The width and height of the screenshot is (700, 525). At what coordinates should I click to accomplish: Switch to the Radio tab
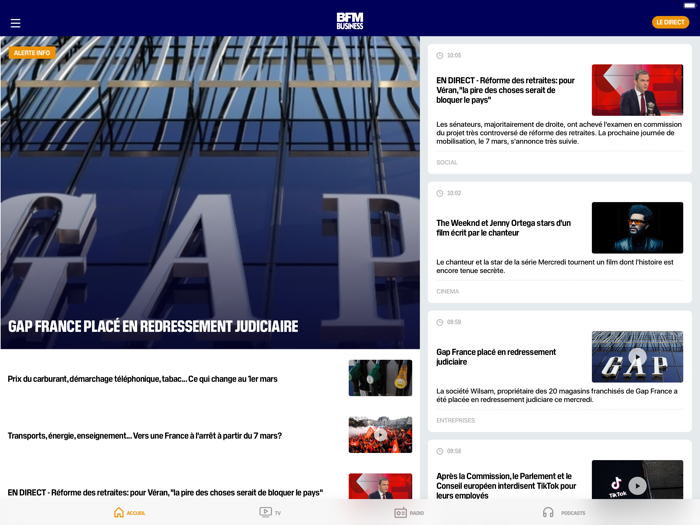click(x=409, y=512)
